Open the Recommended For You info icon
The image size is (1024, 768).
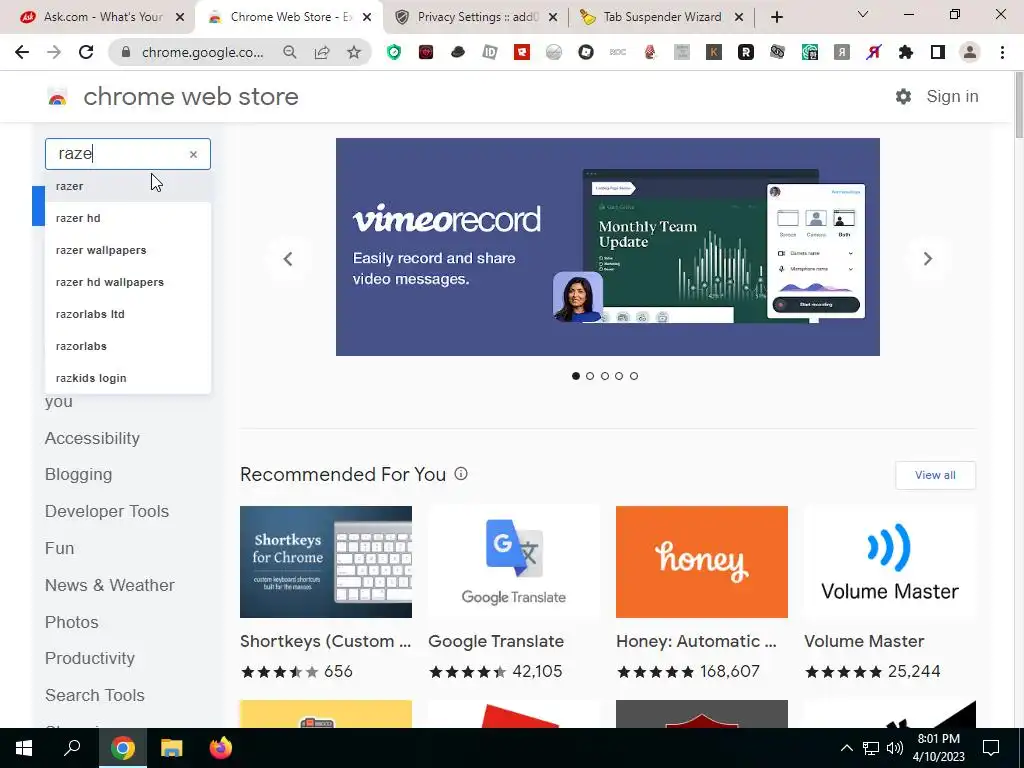[x=461, y=474]
